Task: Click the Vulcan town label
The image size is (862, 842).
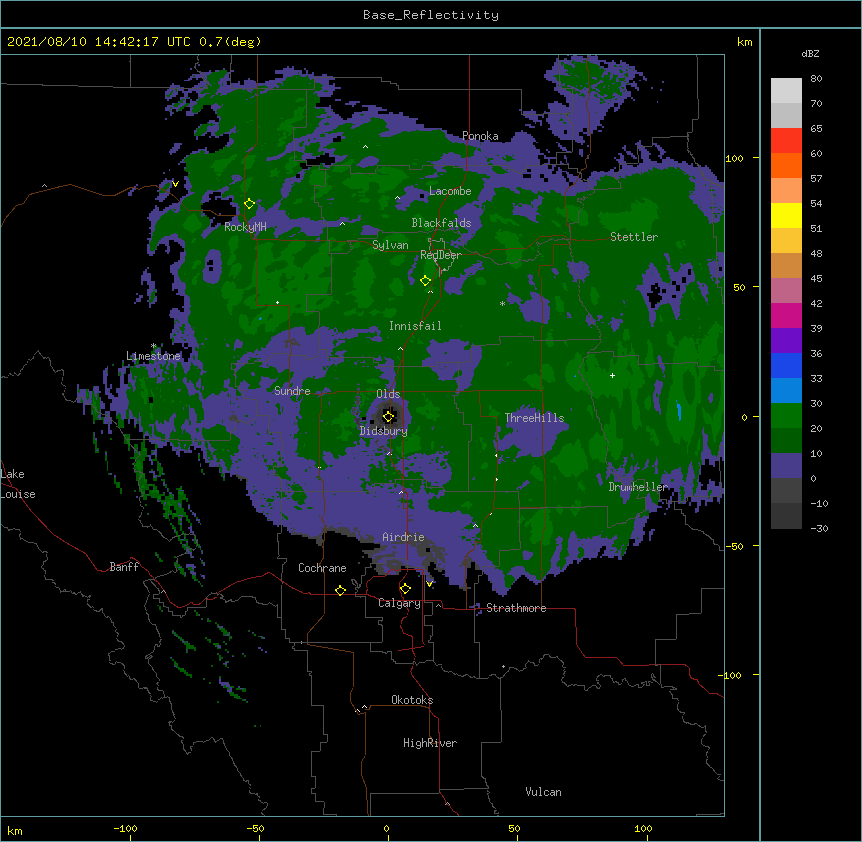Action: pos(543,792)
